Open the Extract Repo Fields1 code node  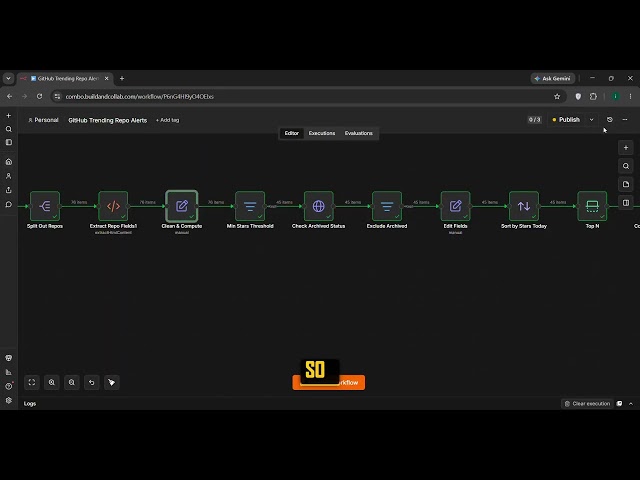click(x=113, y=206)
